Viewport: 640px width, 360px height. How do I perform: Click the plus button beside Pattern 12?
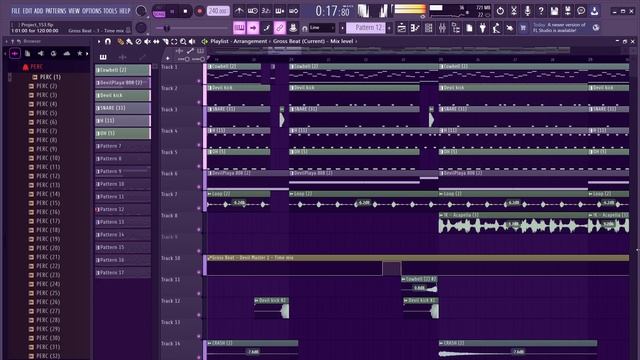click(x=389, y=28)
